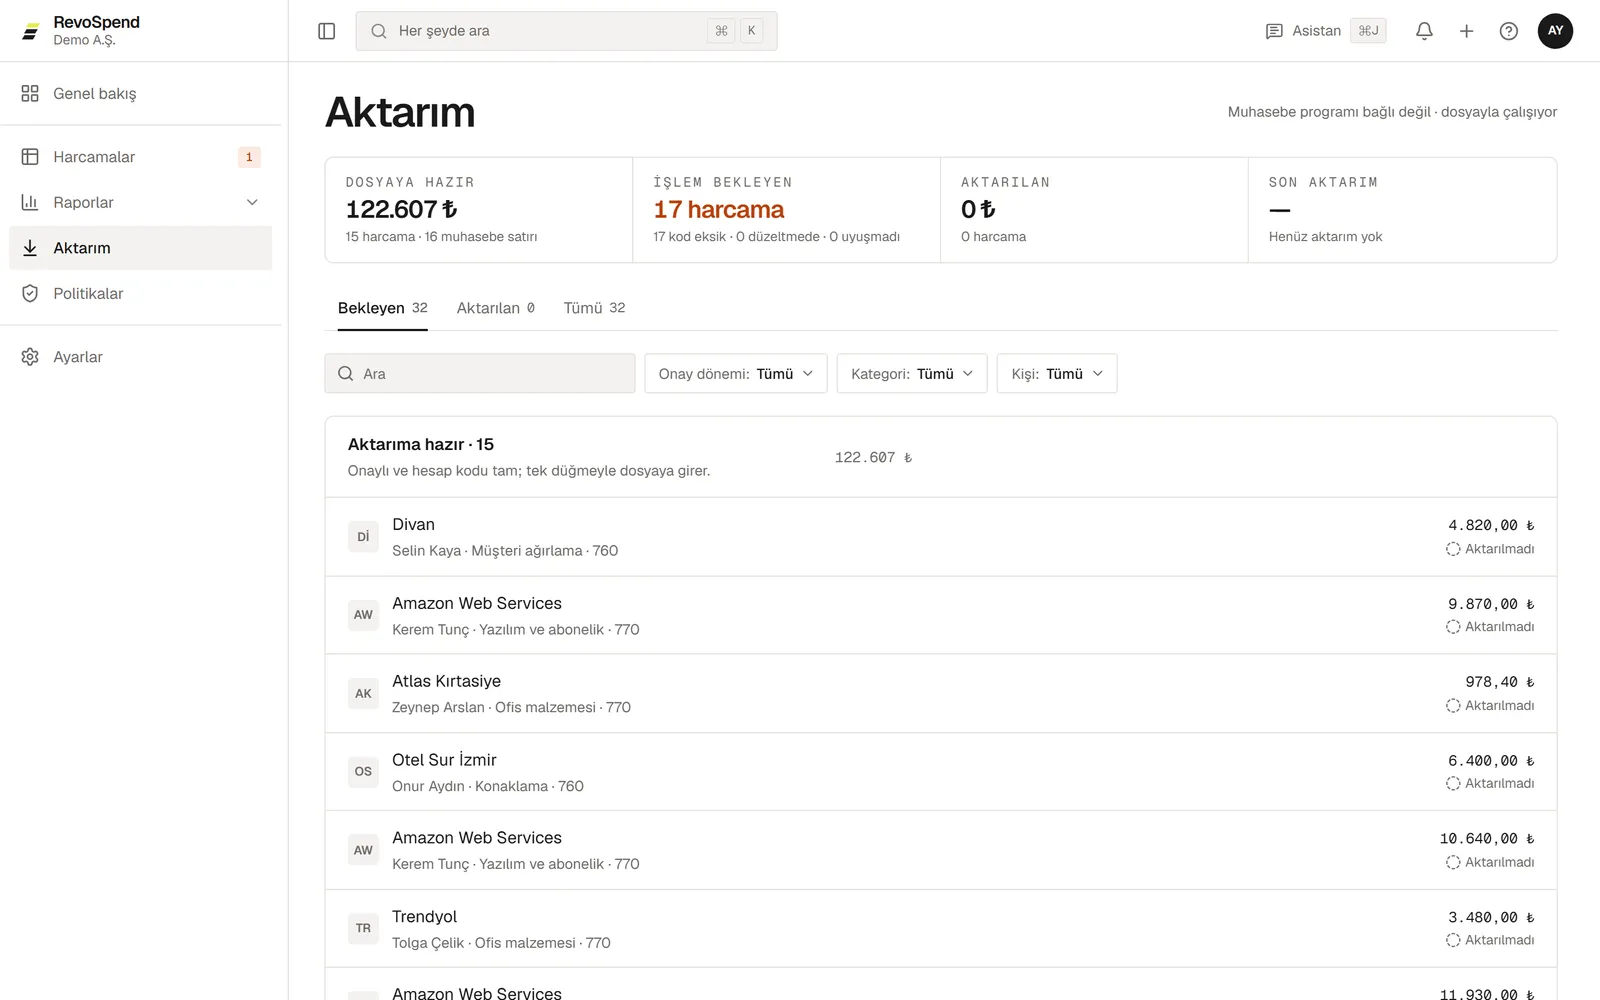
Task: Click the Ara search field
Action: (480, 373)
